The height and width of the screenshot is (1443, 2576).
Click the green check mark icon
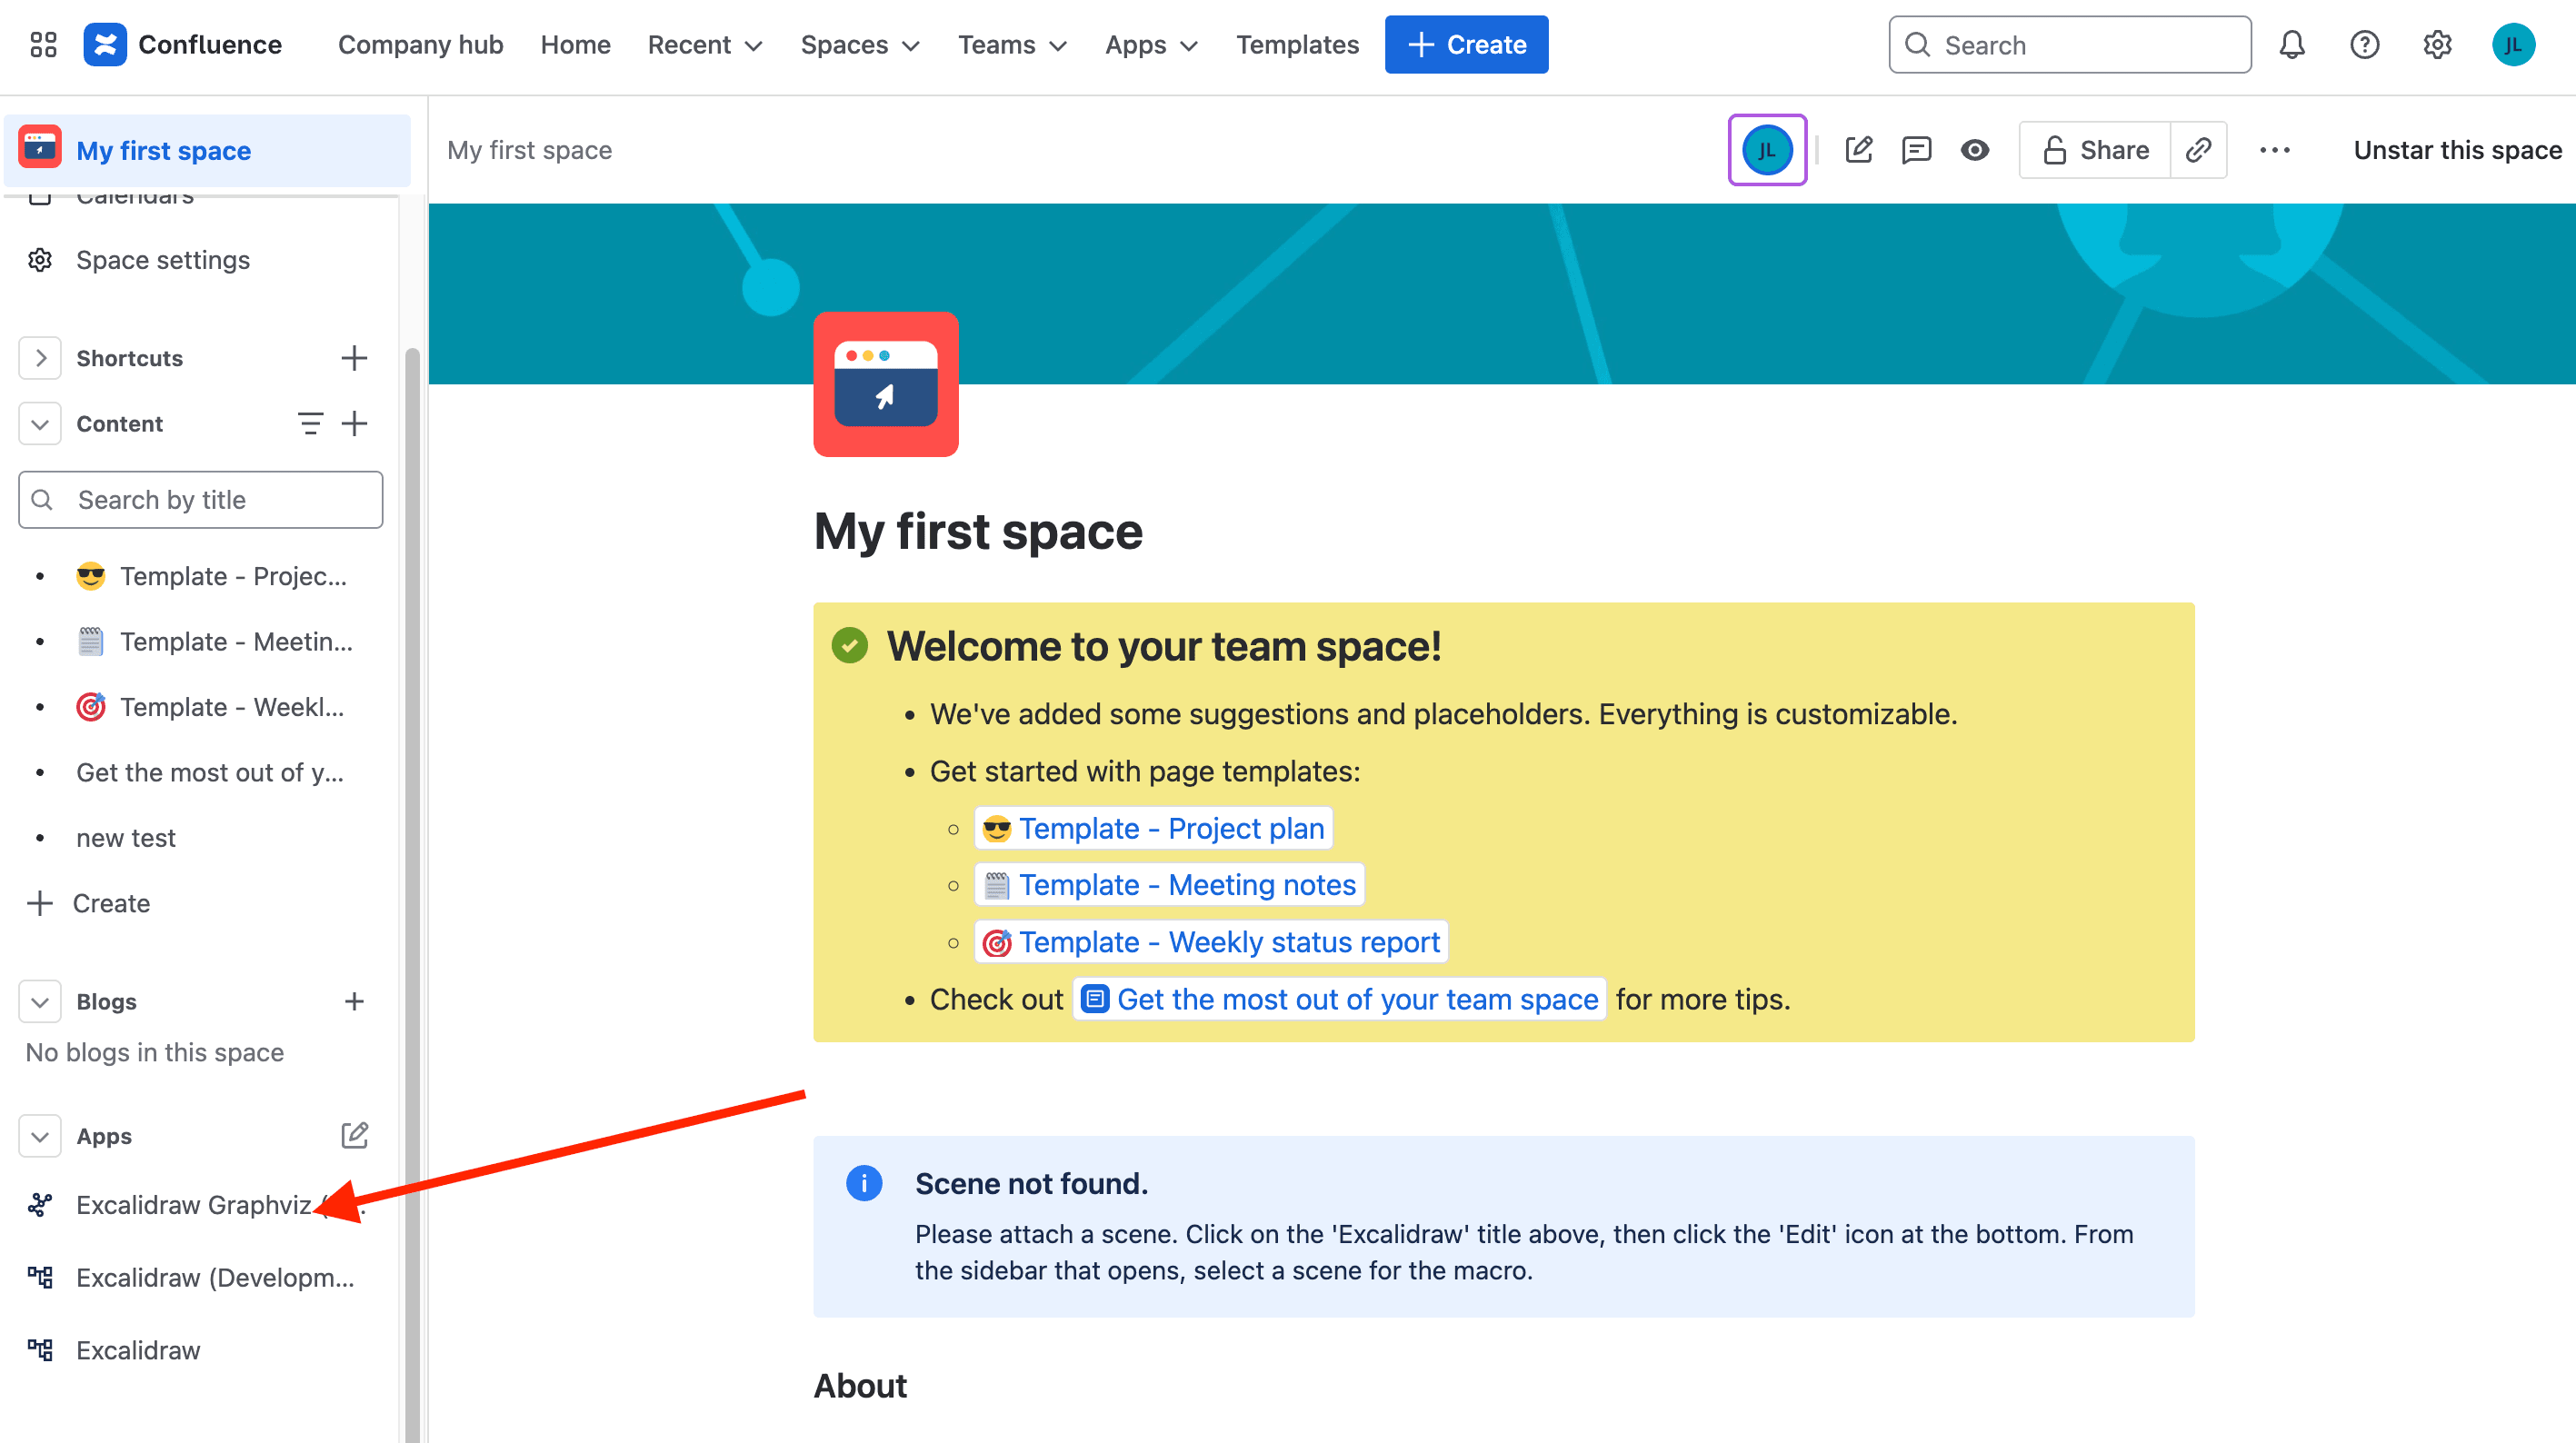click(x=849, y=645)
